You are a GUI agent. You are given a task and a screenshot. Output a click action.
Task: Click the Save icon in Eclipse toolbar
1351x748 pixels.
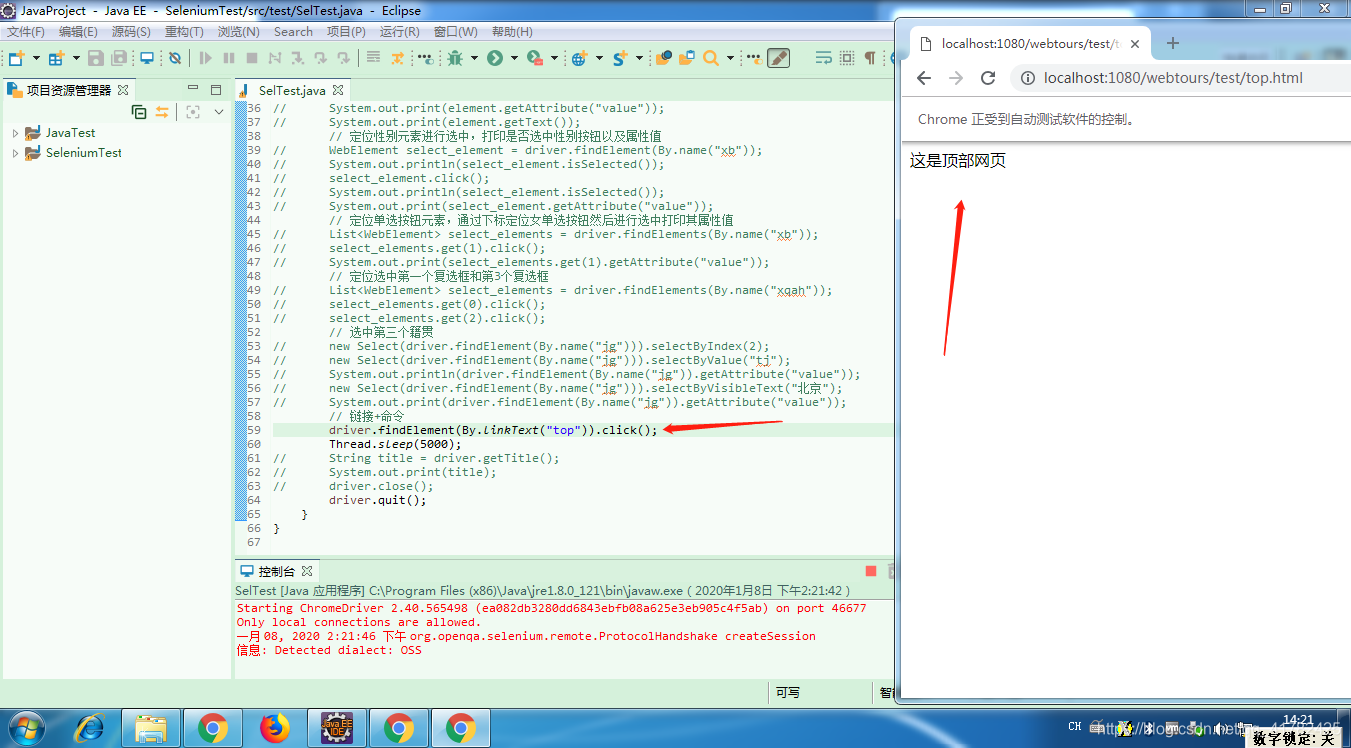point(95,58)
